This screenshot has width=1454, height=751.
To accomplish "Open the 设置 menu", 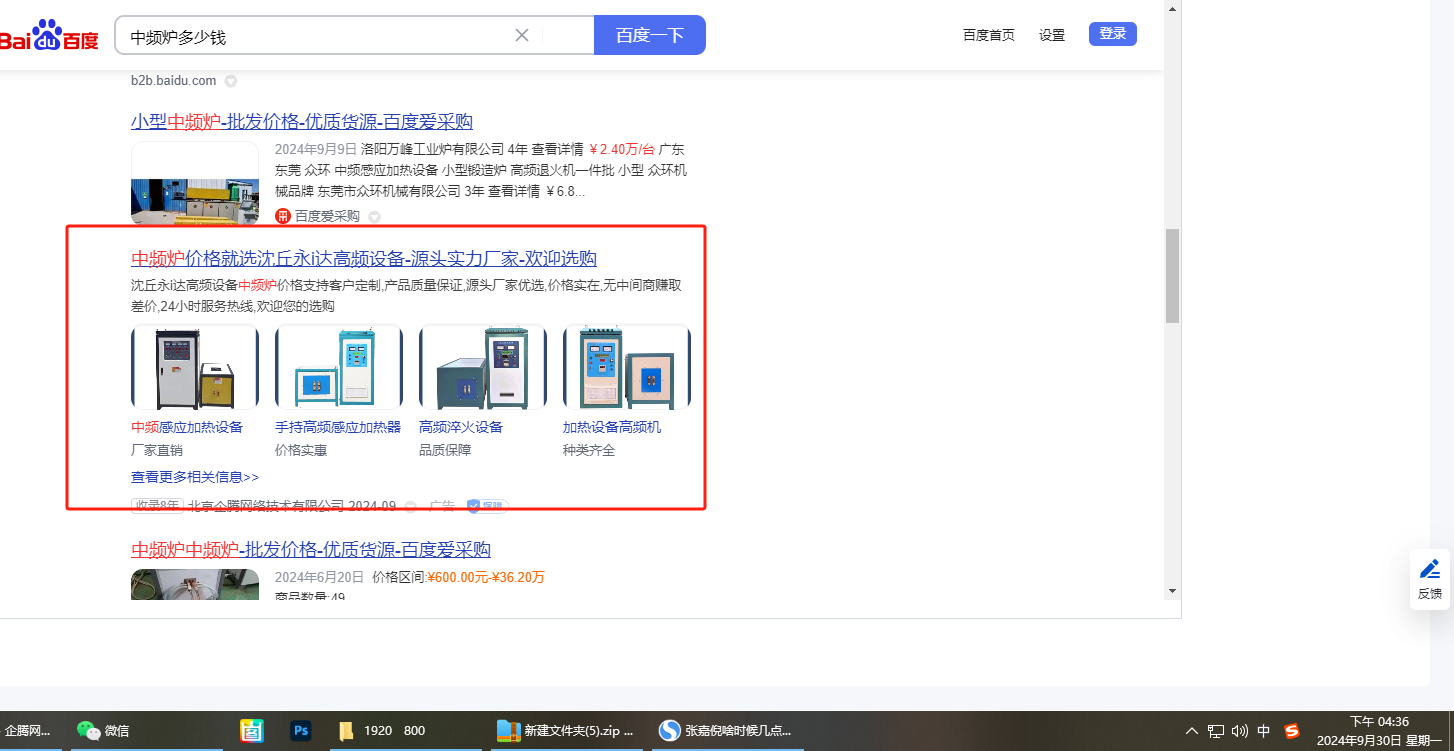I will click(x=1052, y=35).
